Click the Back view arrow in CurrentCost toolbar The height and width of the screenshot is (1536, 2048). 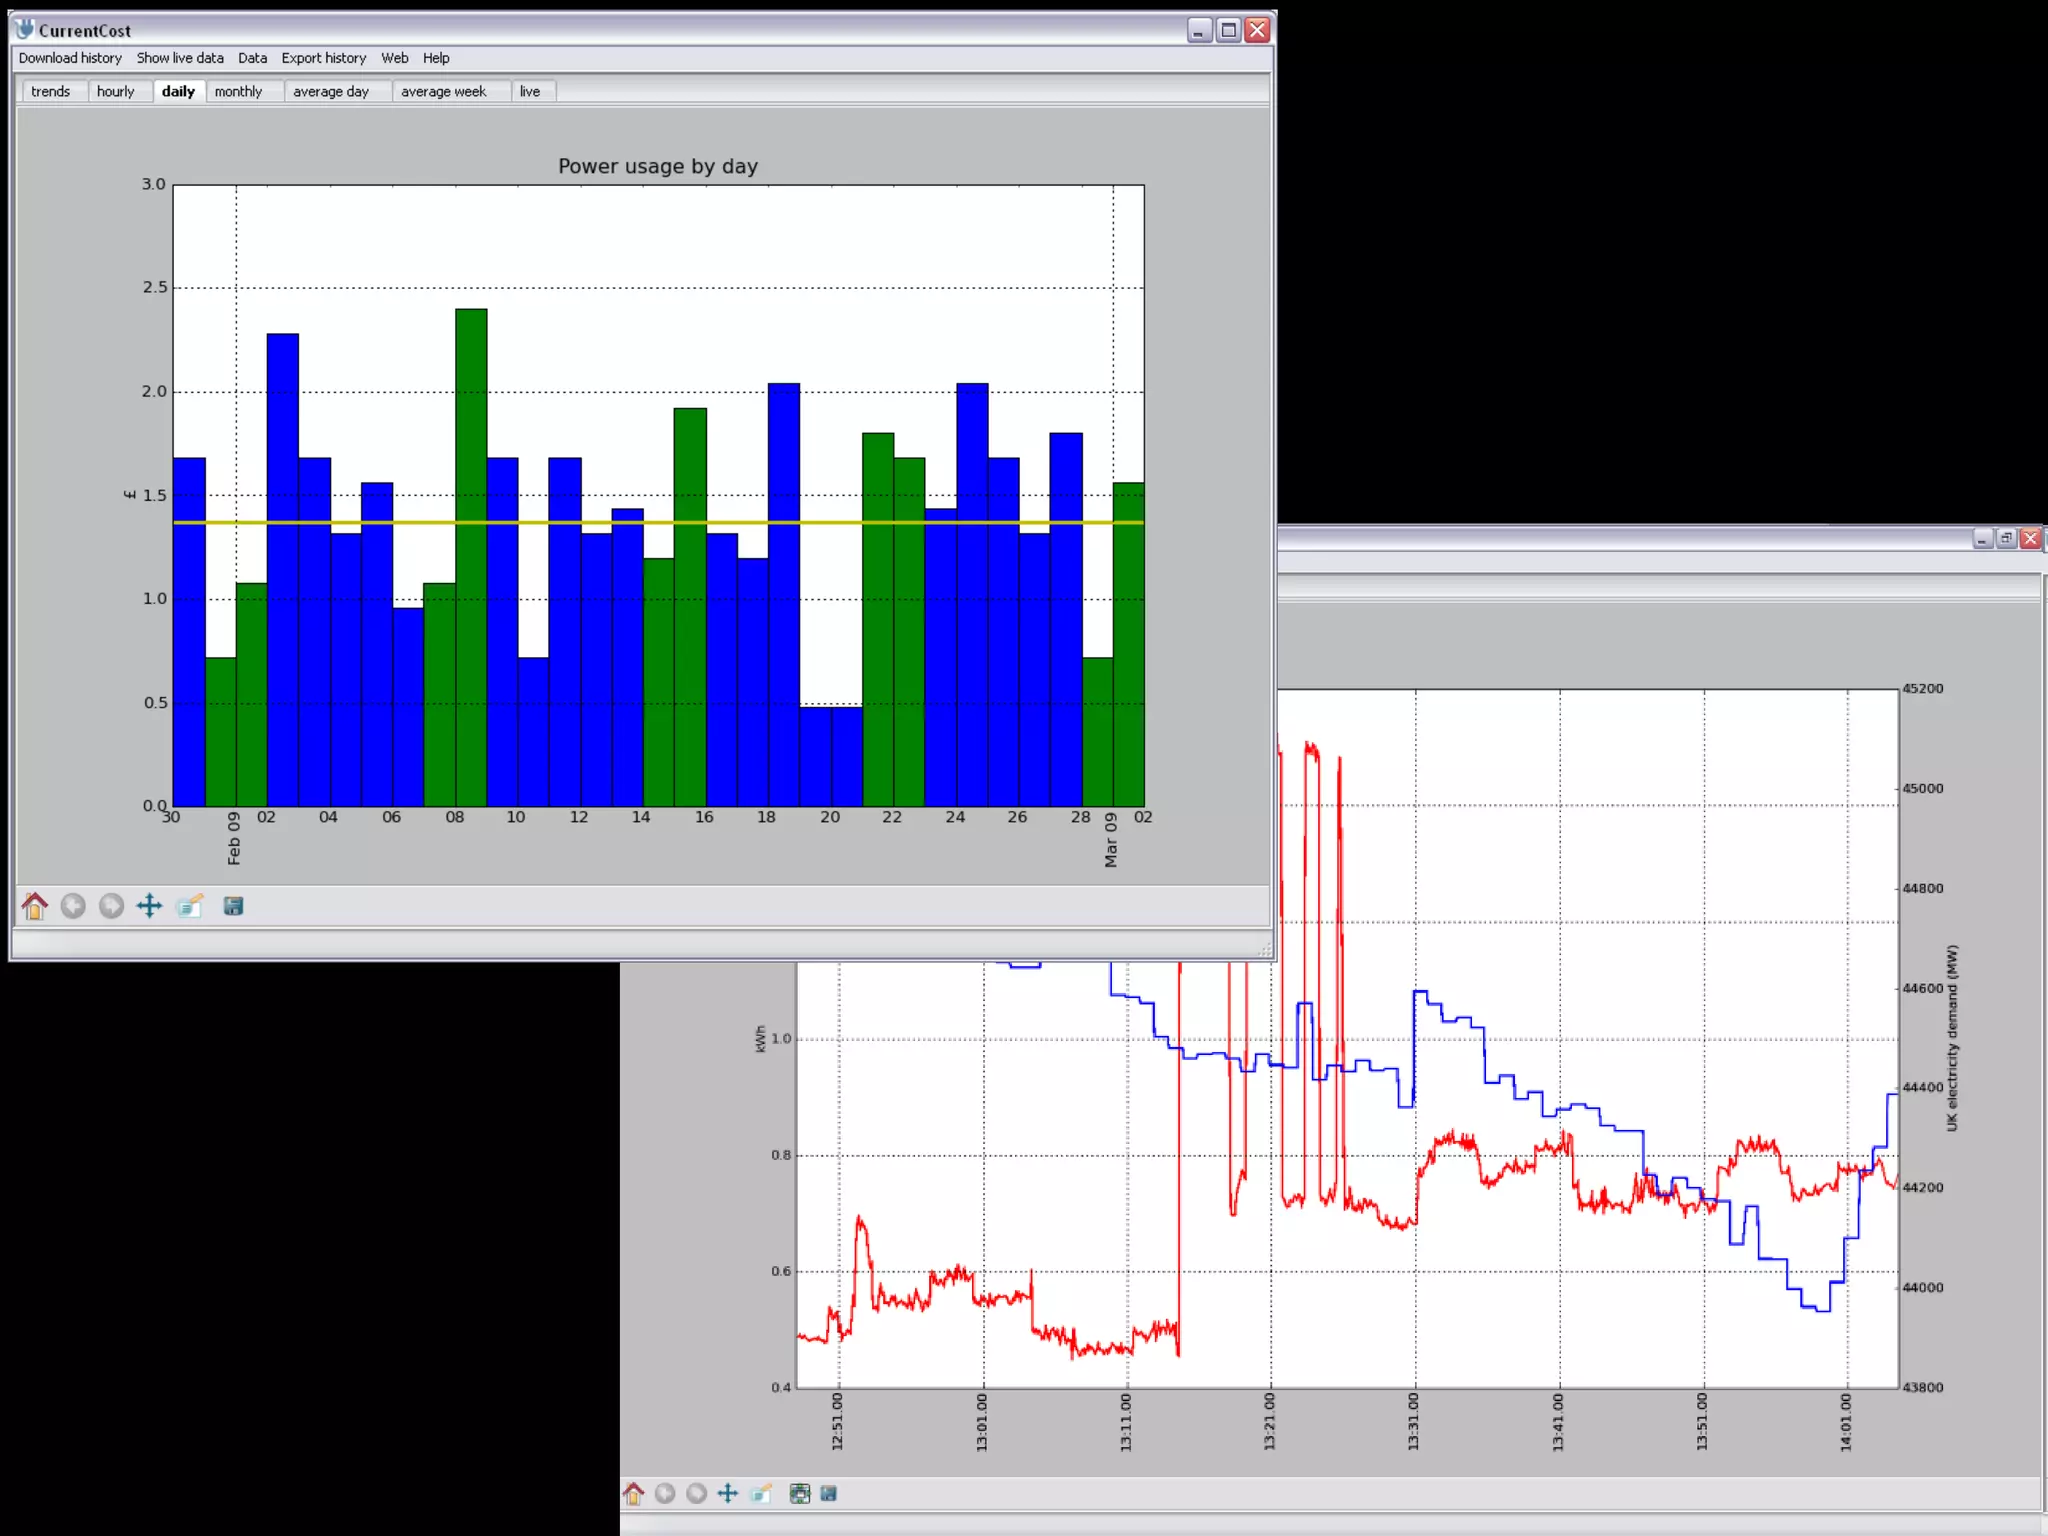(73, 906)
